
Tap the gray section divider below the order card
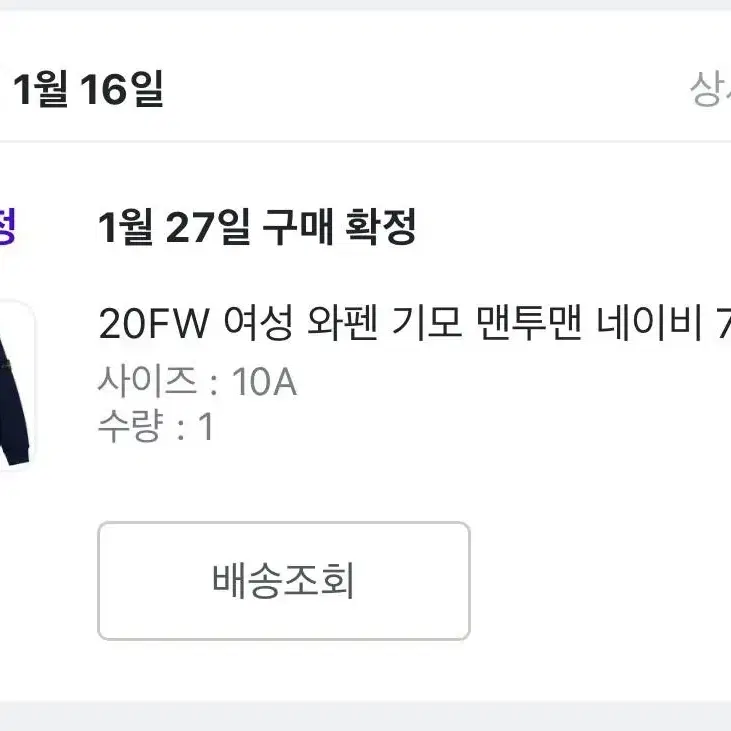click(366, 716)
